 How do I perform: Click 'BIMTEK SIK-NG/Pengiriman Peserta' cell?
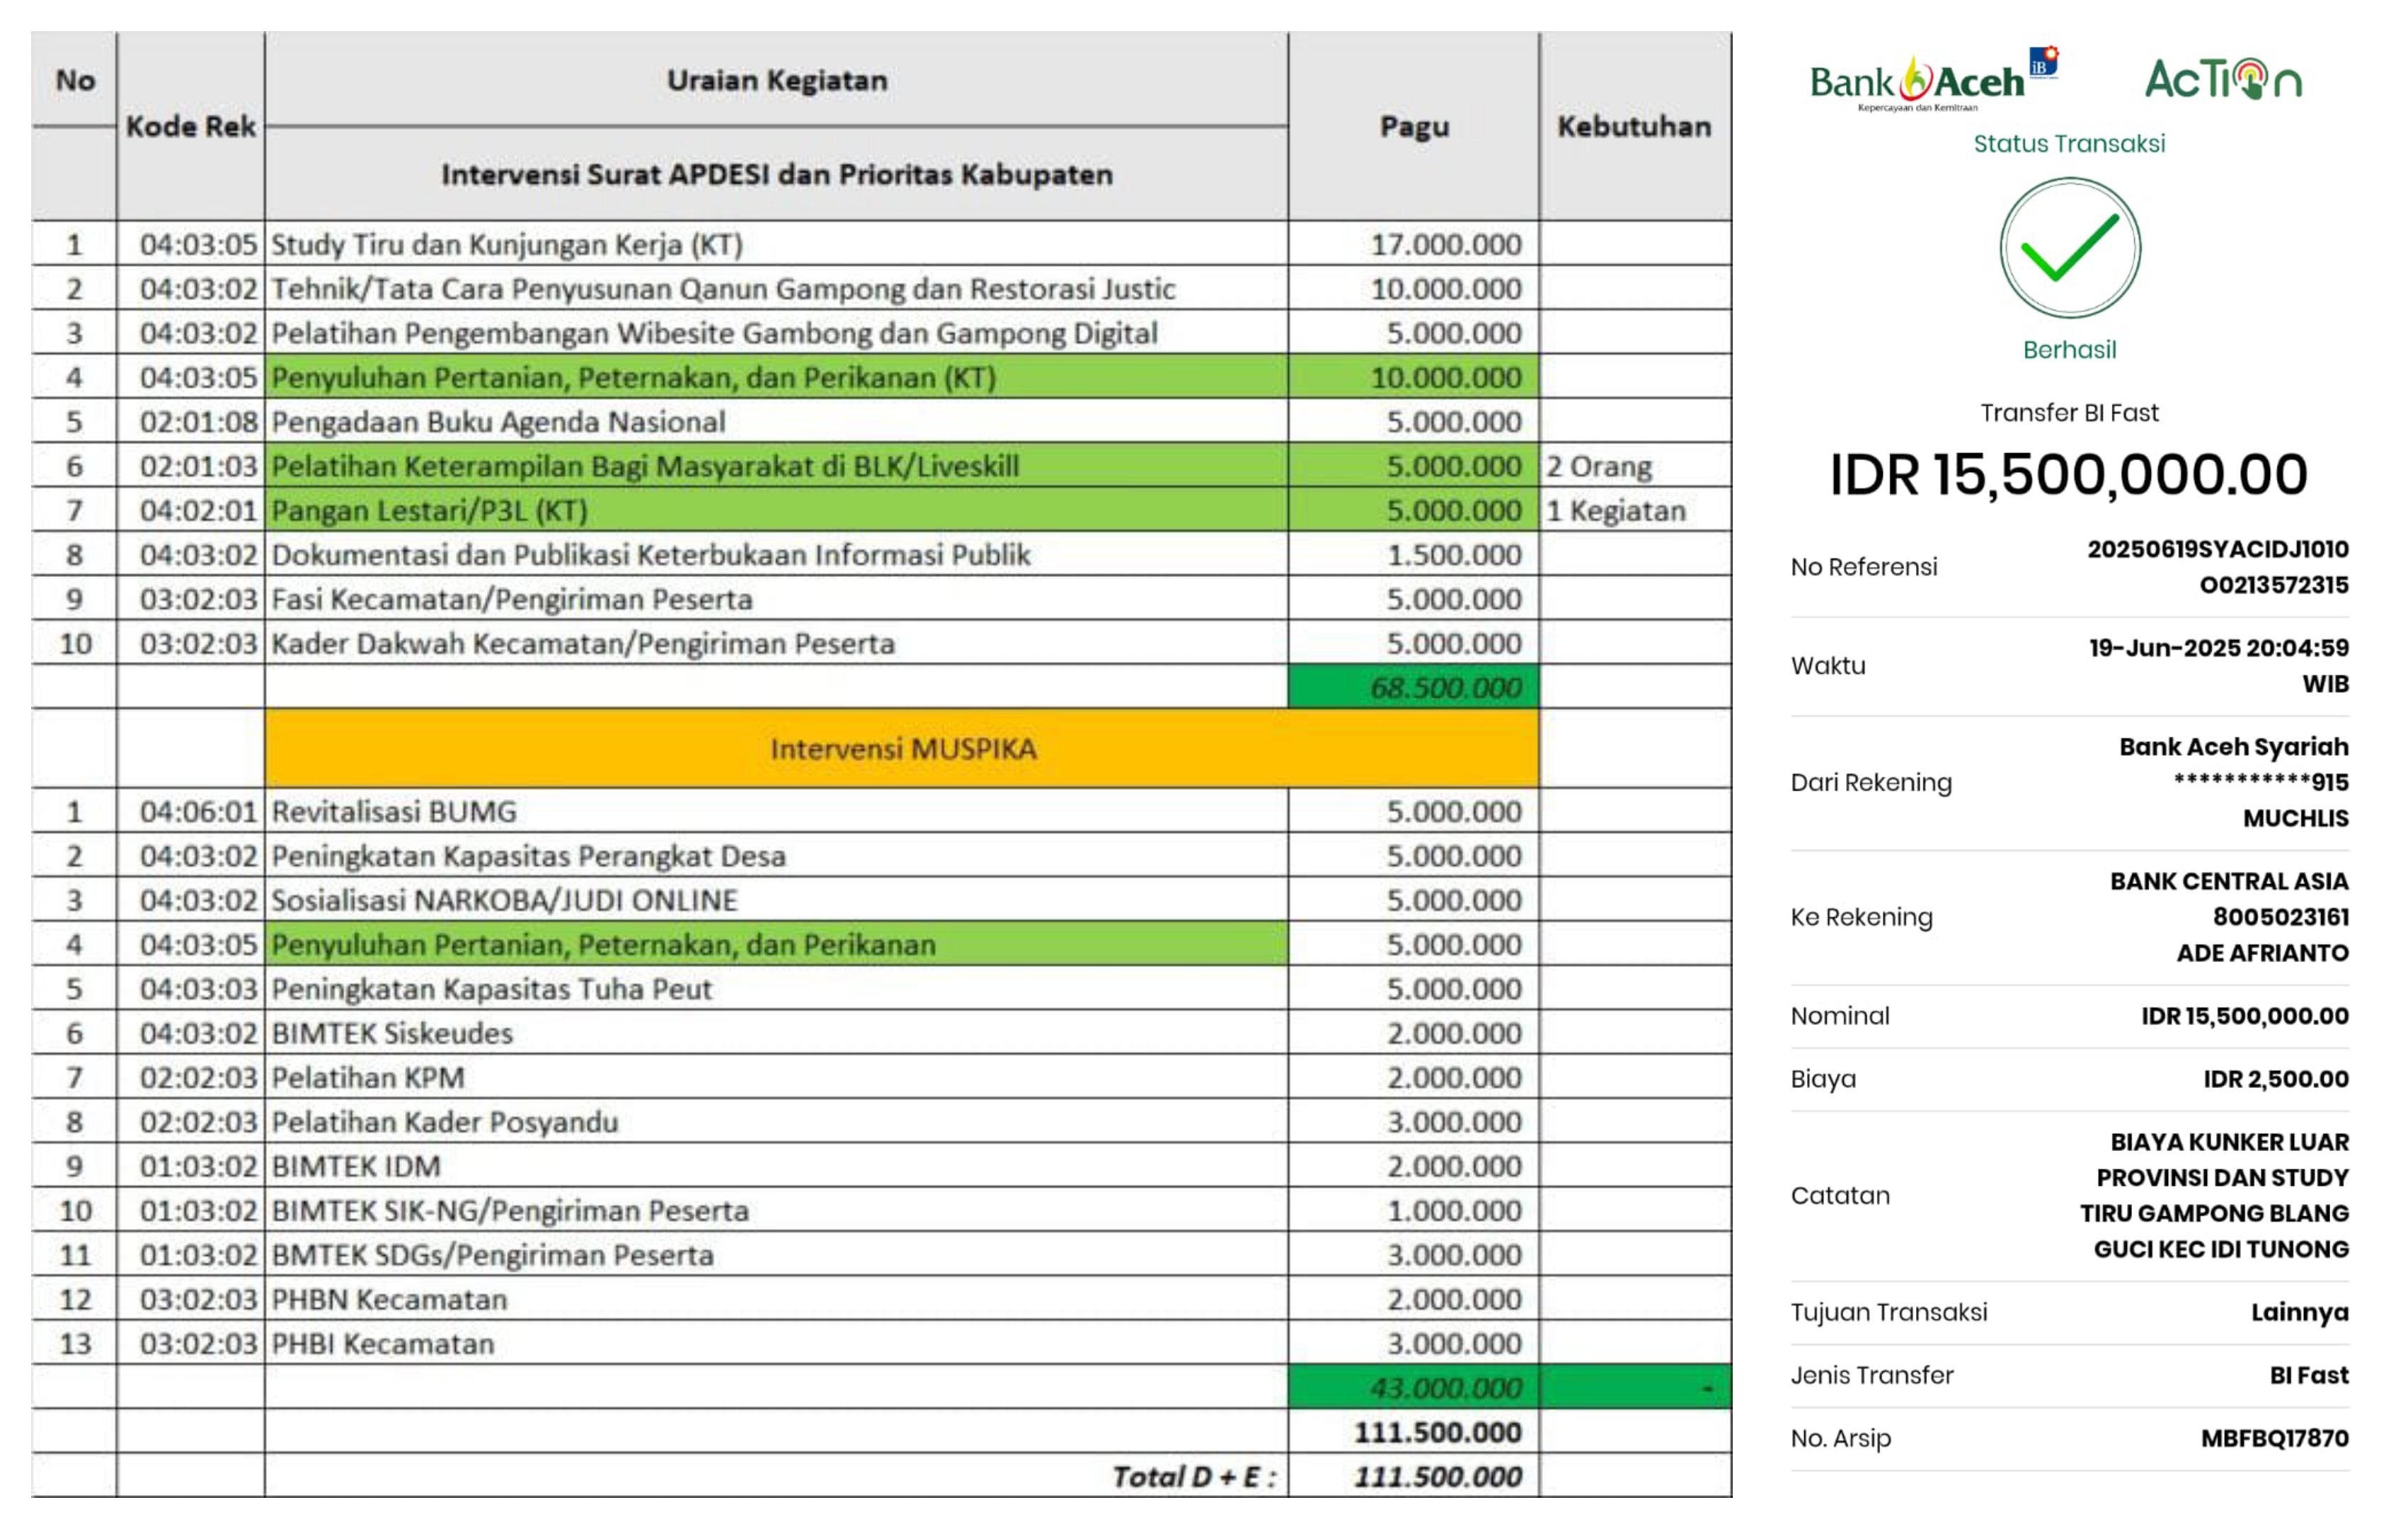click(x=776, y=1210)
